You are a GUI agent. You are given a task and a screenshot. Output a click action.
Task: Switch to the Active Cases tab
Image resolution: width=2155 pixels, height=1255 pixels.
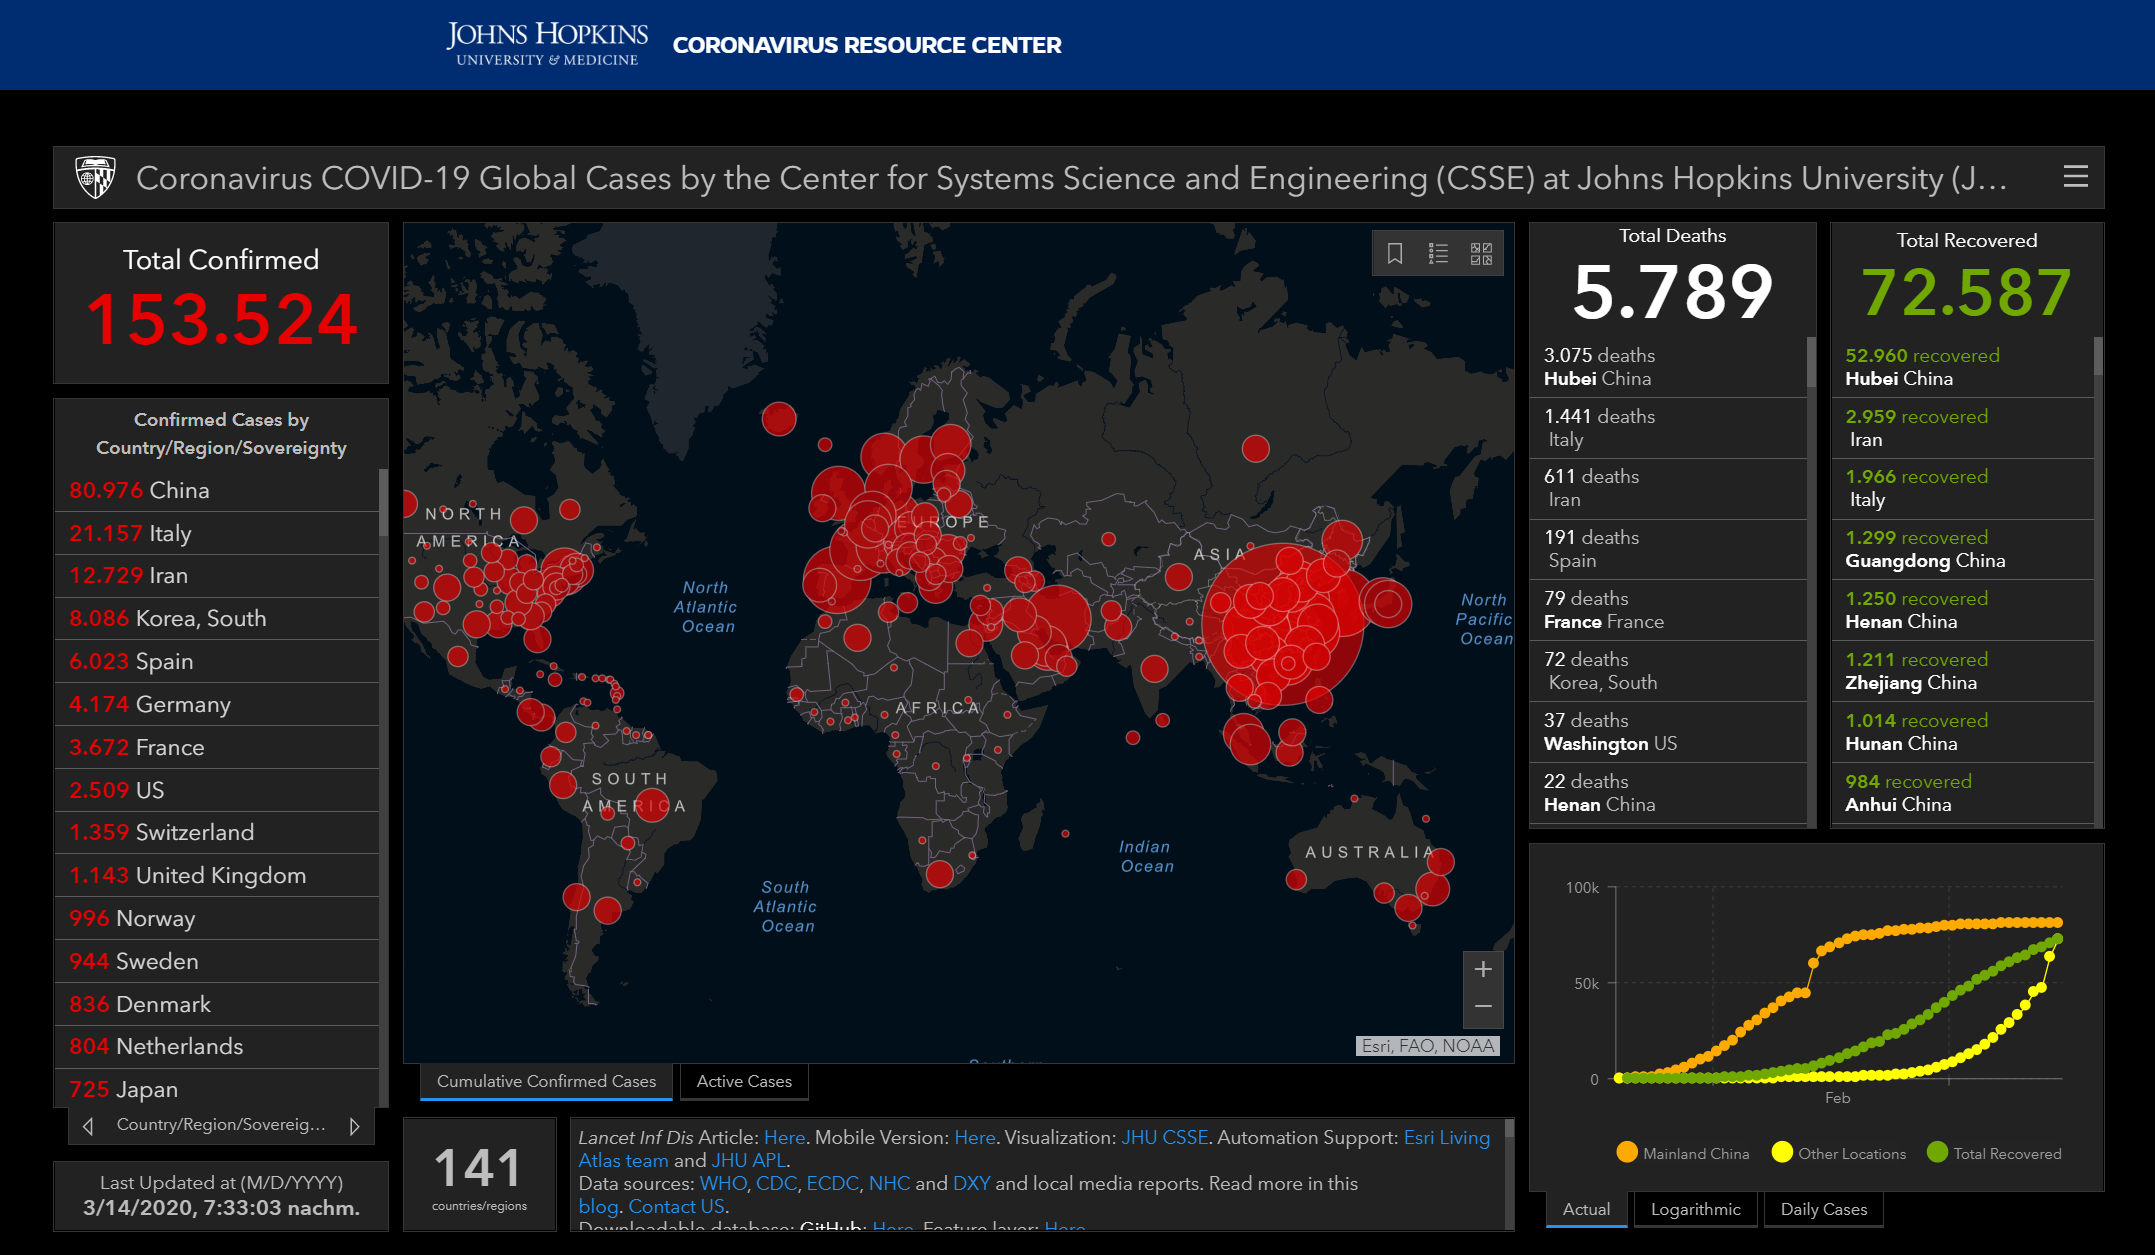(743, 1081)
